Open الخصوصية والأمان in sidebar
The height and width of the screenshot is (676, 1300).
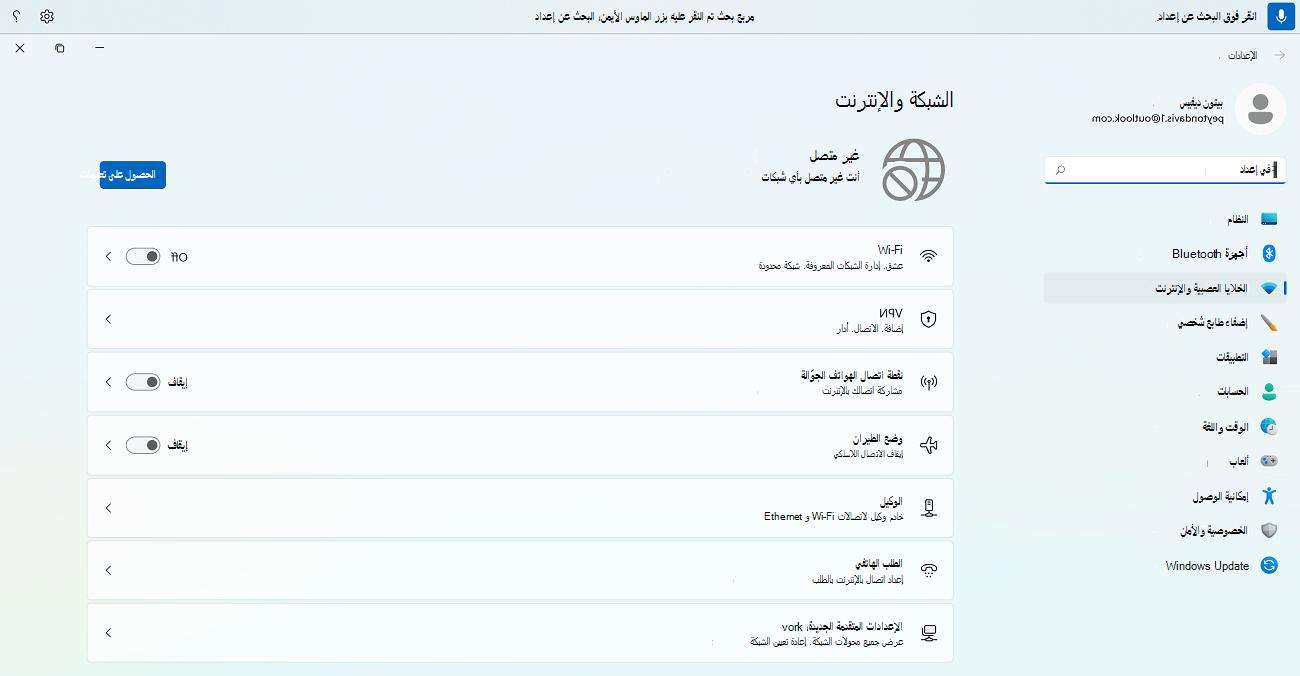[x=1164, y=531]
